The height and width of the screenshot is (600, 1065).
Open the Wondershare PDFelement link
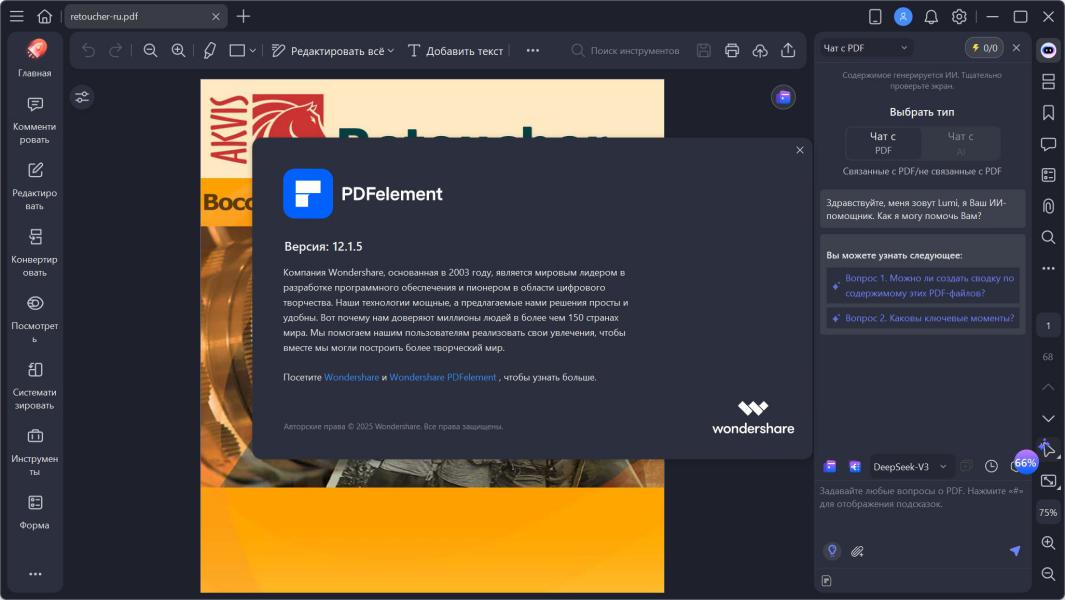click(x=443, y=377)
